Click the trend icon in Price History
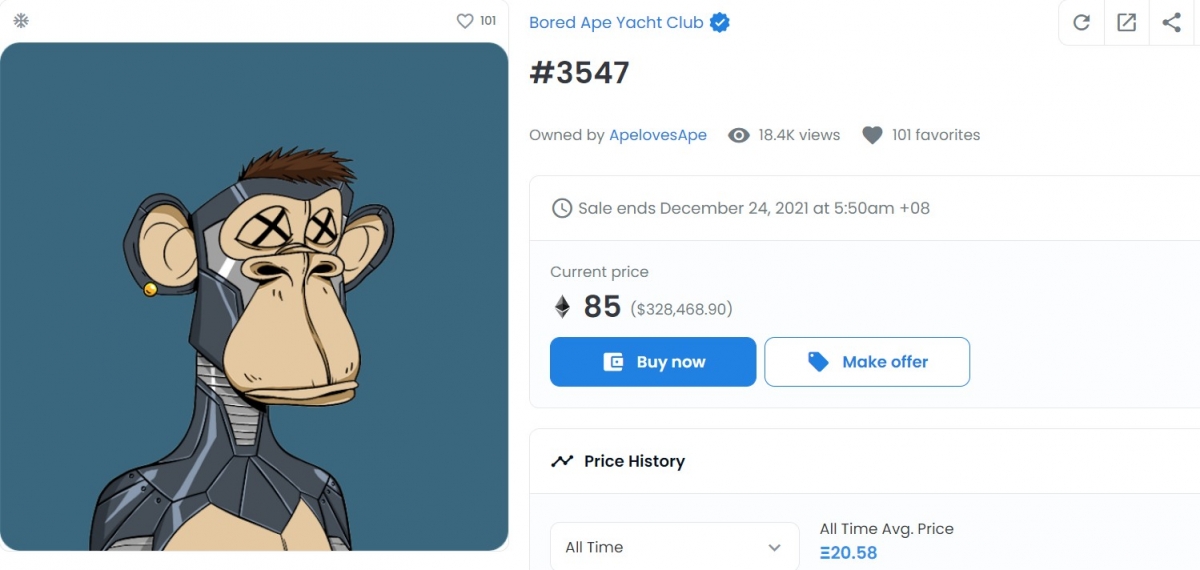This screenshot has height=570, width=1200. (562, 461)
